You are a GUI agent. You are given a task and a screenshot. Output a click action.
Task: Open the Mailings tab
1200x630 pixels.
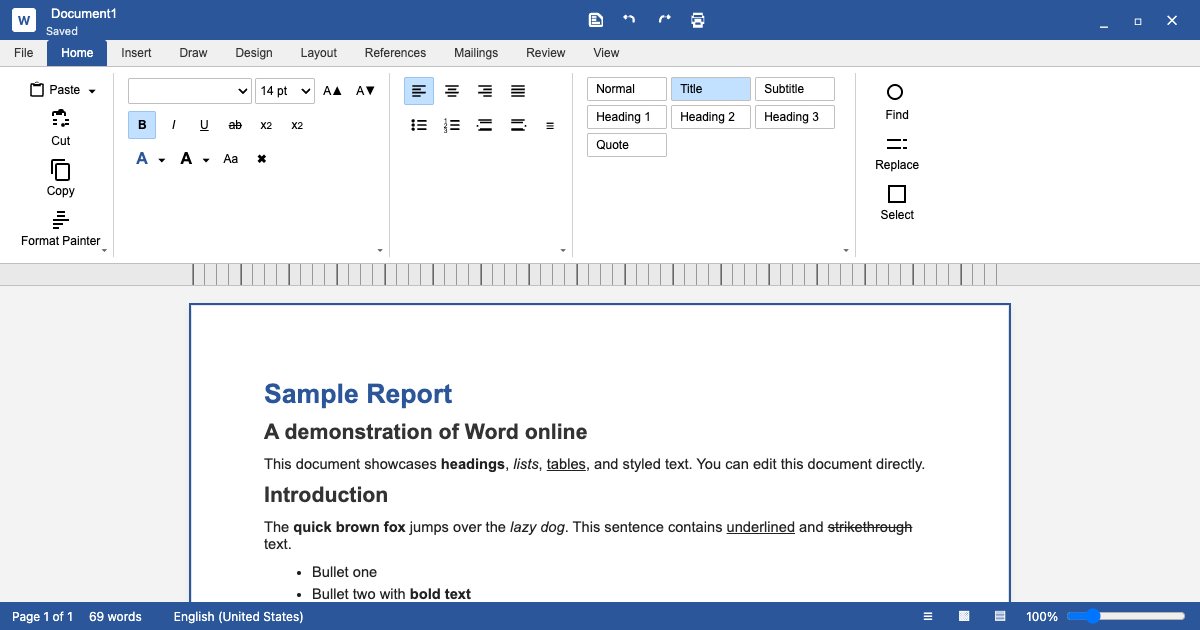pyautogui.click(x=476, y=53)
